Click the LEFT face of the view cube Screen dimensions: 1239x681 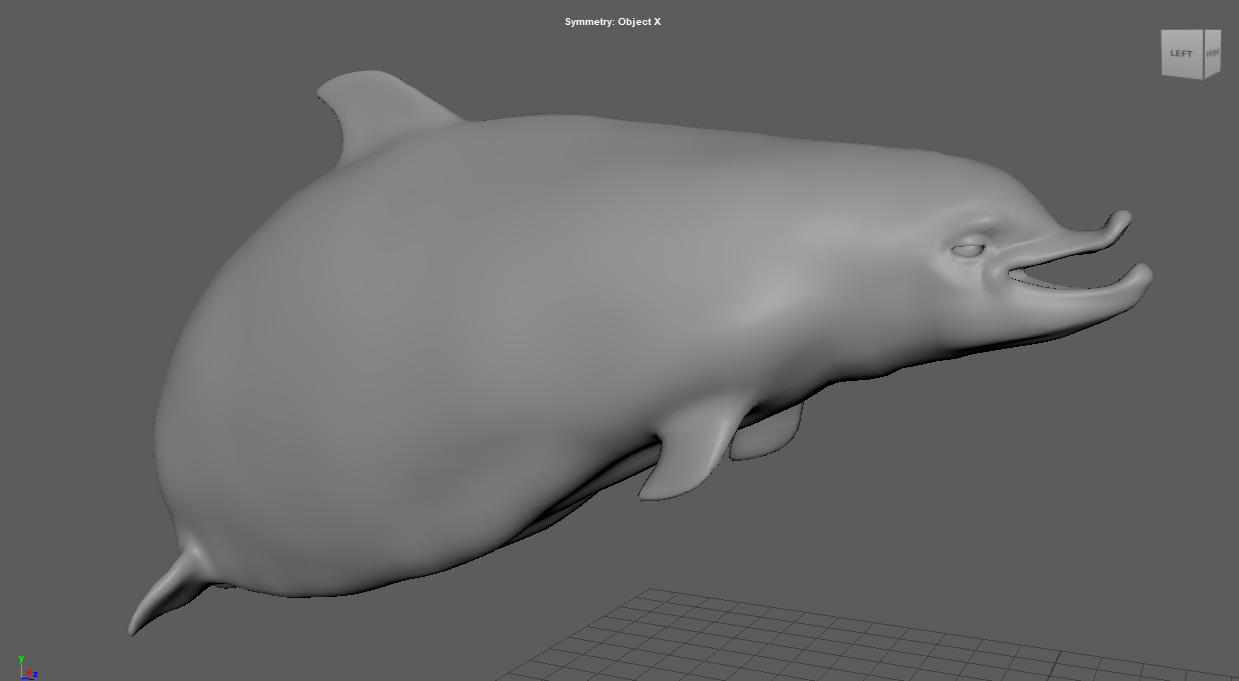1181,53
